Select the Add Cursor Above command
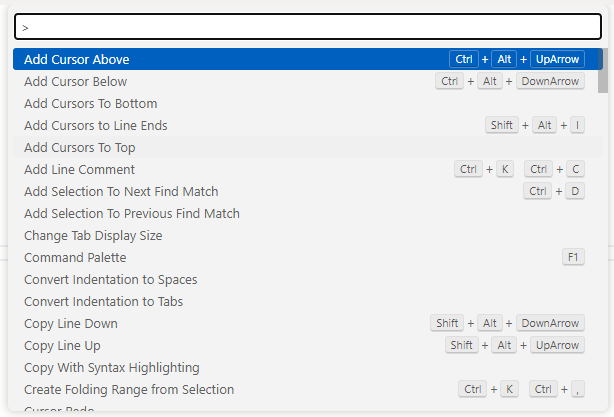 pyautogui.click(x=77, y=60)
